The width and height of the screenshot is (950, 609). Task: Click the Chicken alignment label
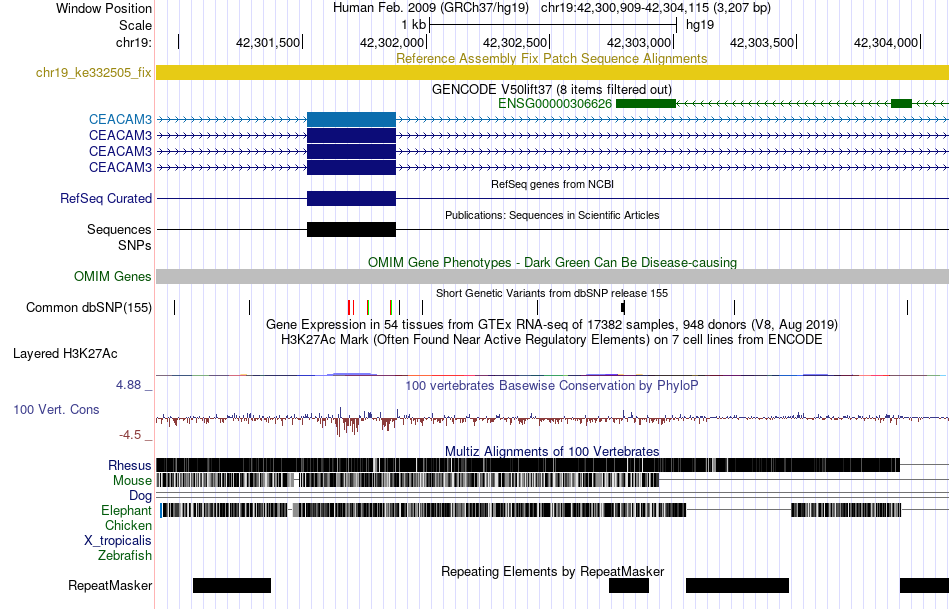(x=128, y=525)
